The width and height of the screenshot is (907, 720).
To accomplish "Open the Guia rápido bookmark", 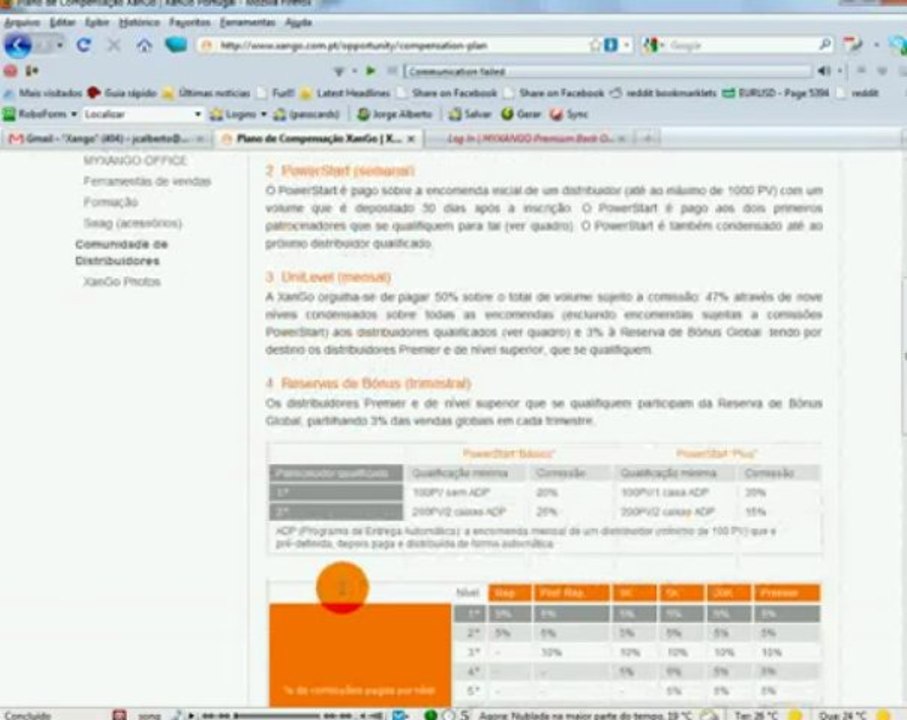I will coord(122,93).
